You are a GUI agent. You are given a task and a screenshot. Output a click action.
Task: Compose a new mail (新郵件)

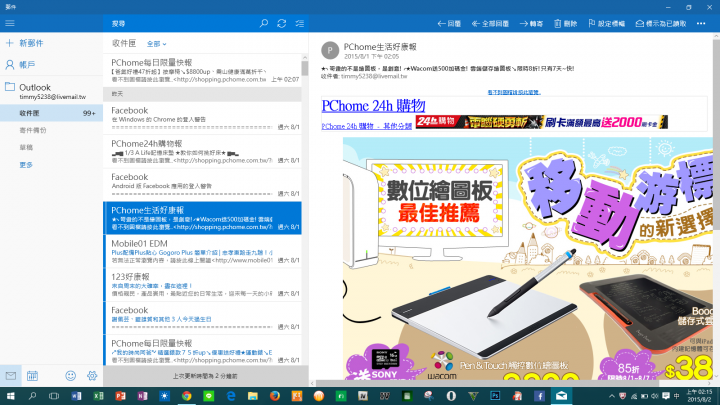pyautogui.click(x=24, y=43)
